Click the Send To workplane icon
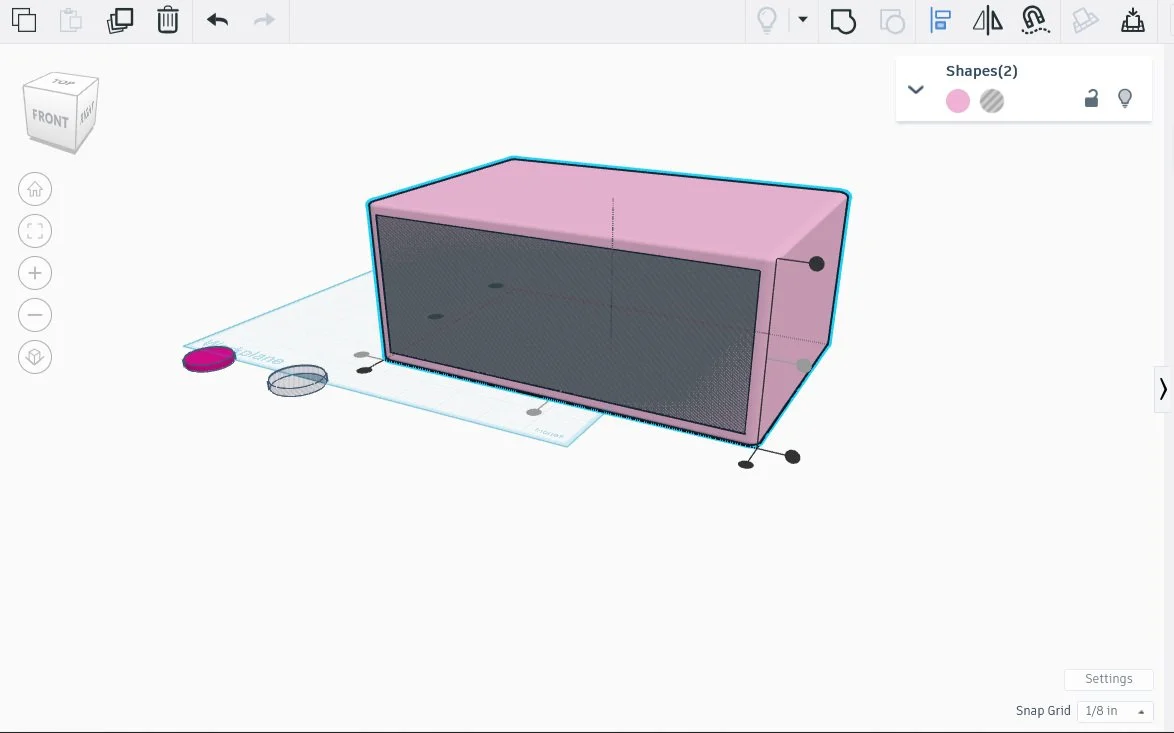The image size is (1174, 733). pyautogui.click(x=1085, y=20)
